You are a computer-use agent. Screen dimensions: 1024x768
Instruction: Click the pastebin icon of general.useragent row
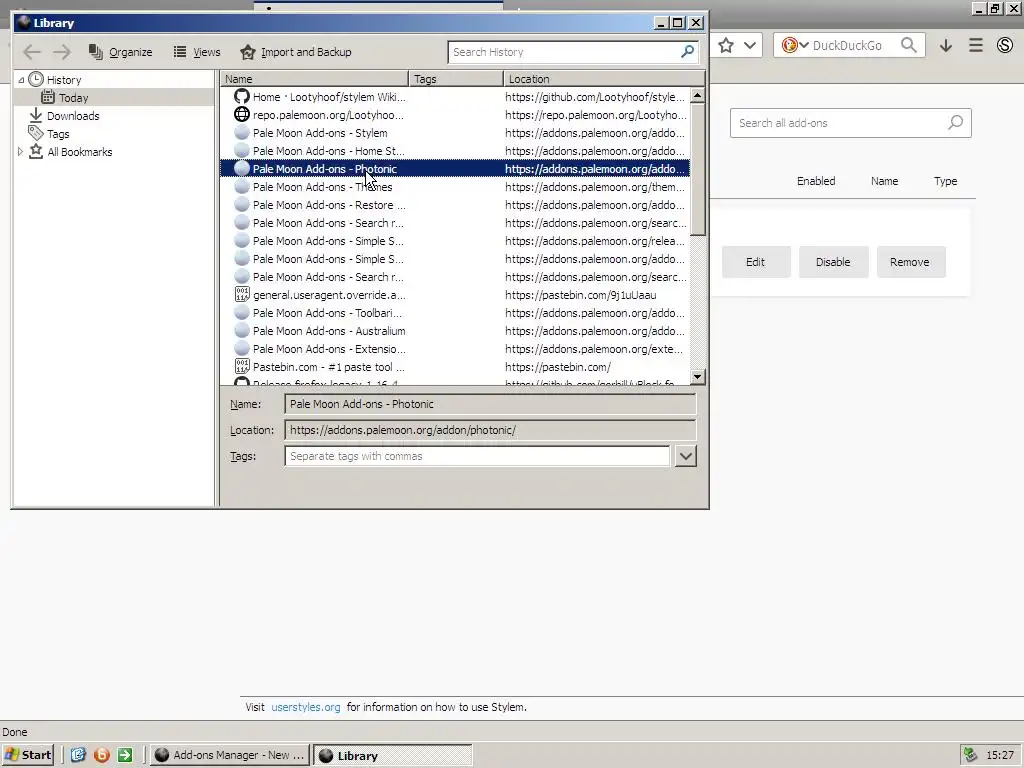point(242,295)
